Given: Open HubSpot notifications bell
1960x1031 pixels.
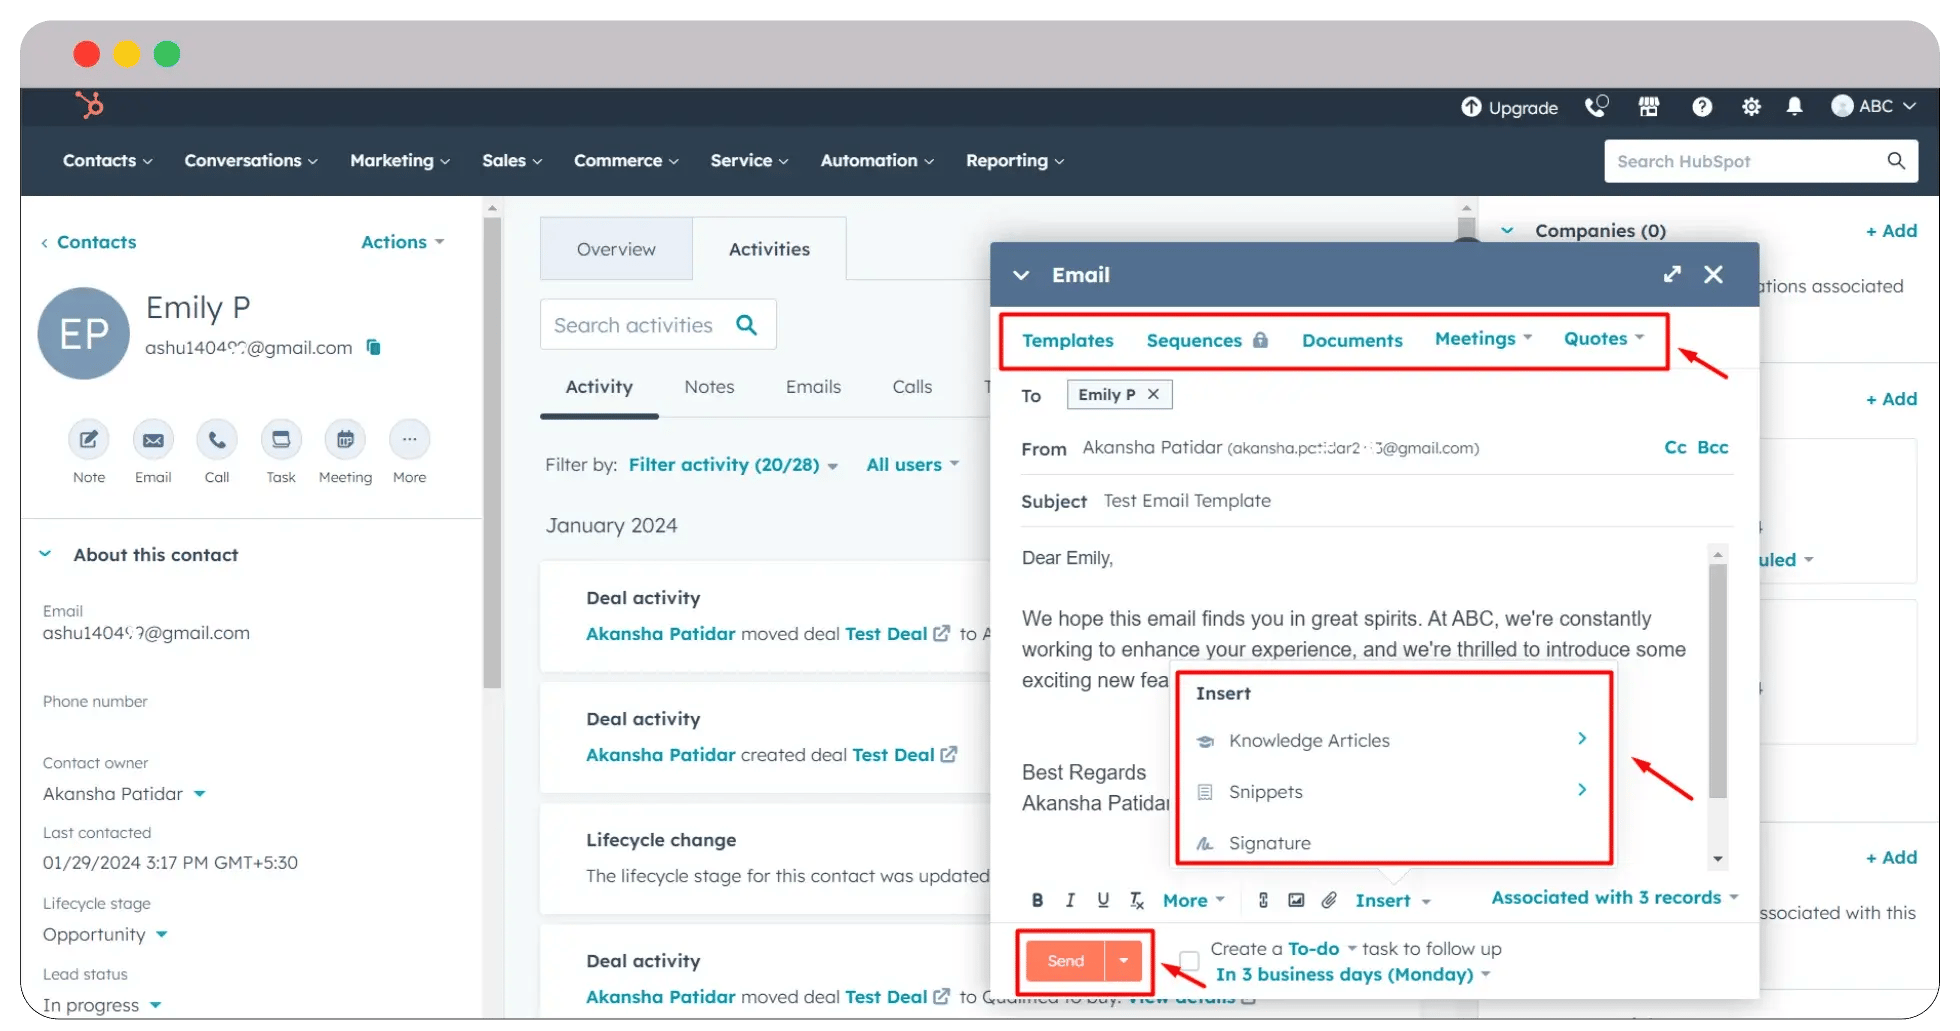Looking at the screenshot, I should click(x=1795, y=107).
